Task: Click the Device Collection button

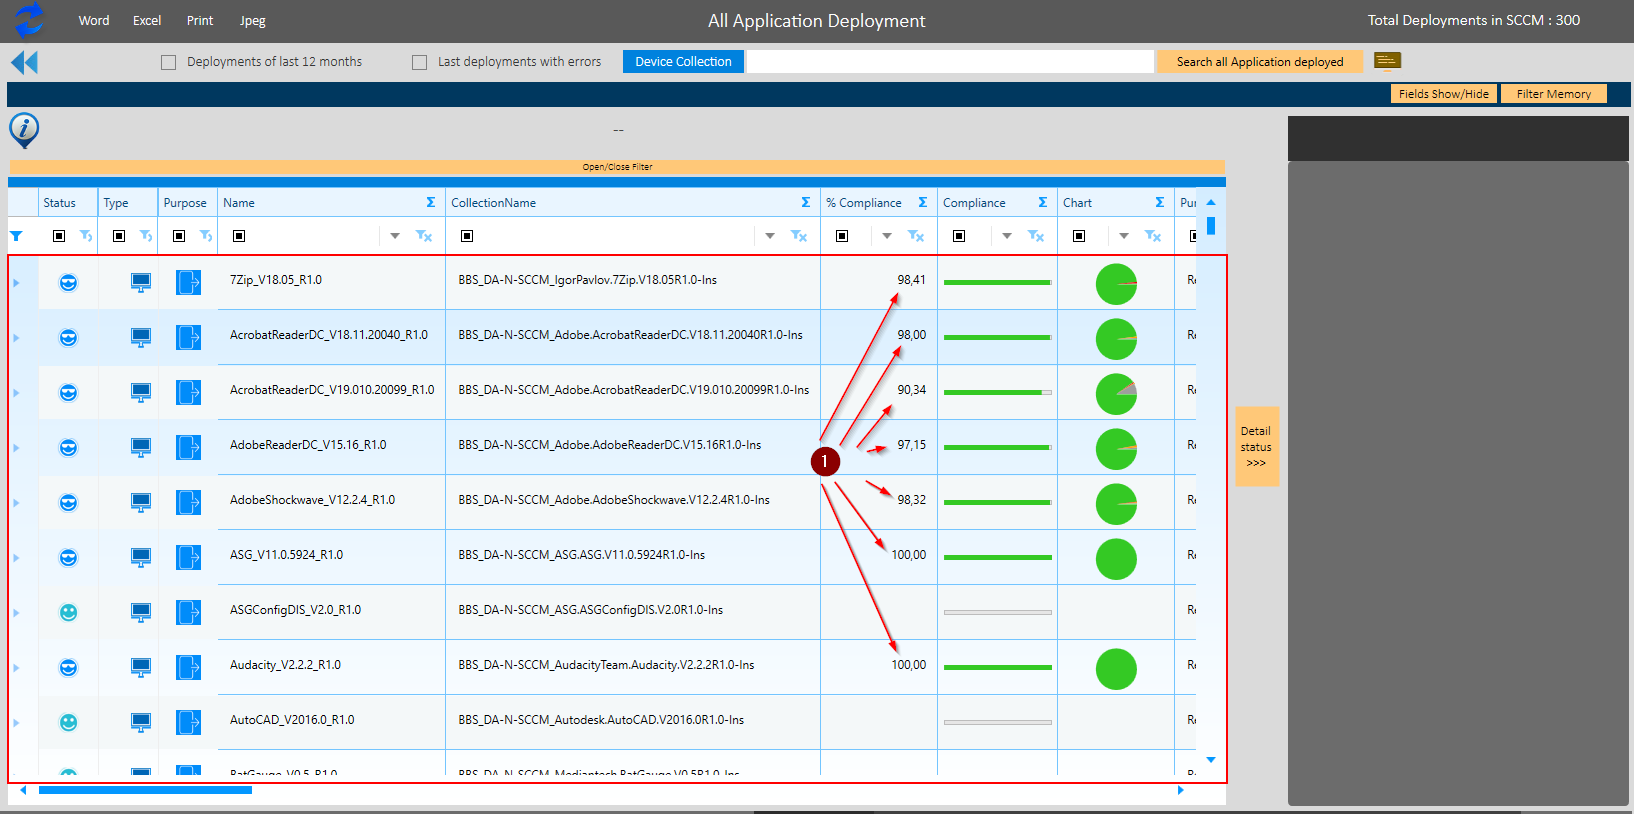Action: pos(683,61)
